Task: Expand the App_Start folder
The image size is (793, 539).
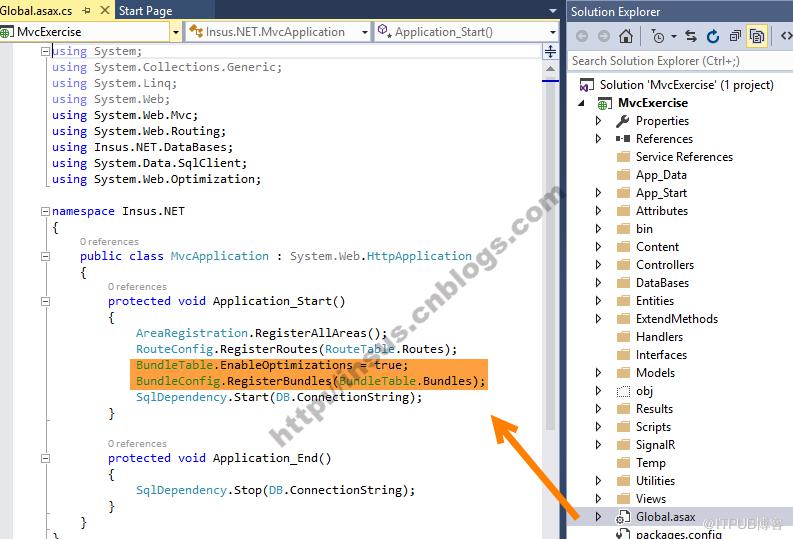Action: (598, 193)
